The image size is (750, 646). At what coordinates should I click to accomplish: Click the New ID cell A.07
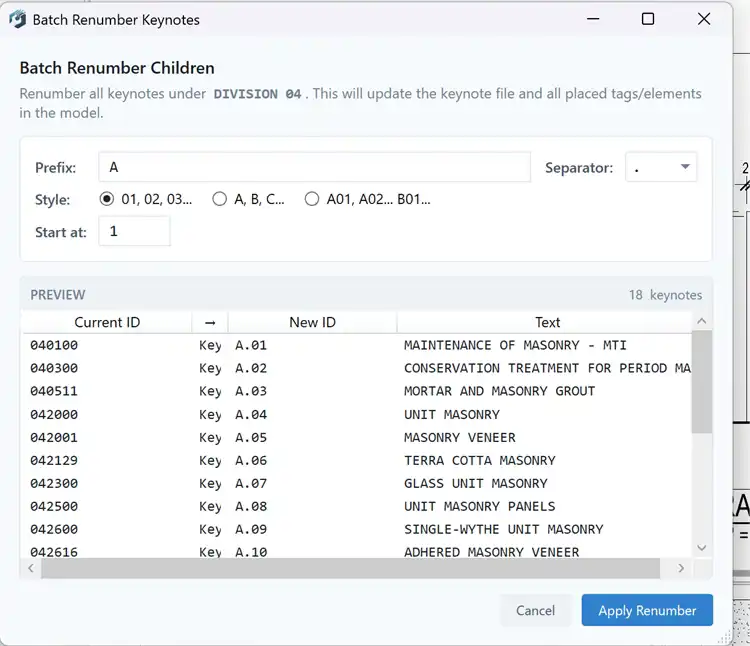tap(251, 483)
